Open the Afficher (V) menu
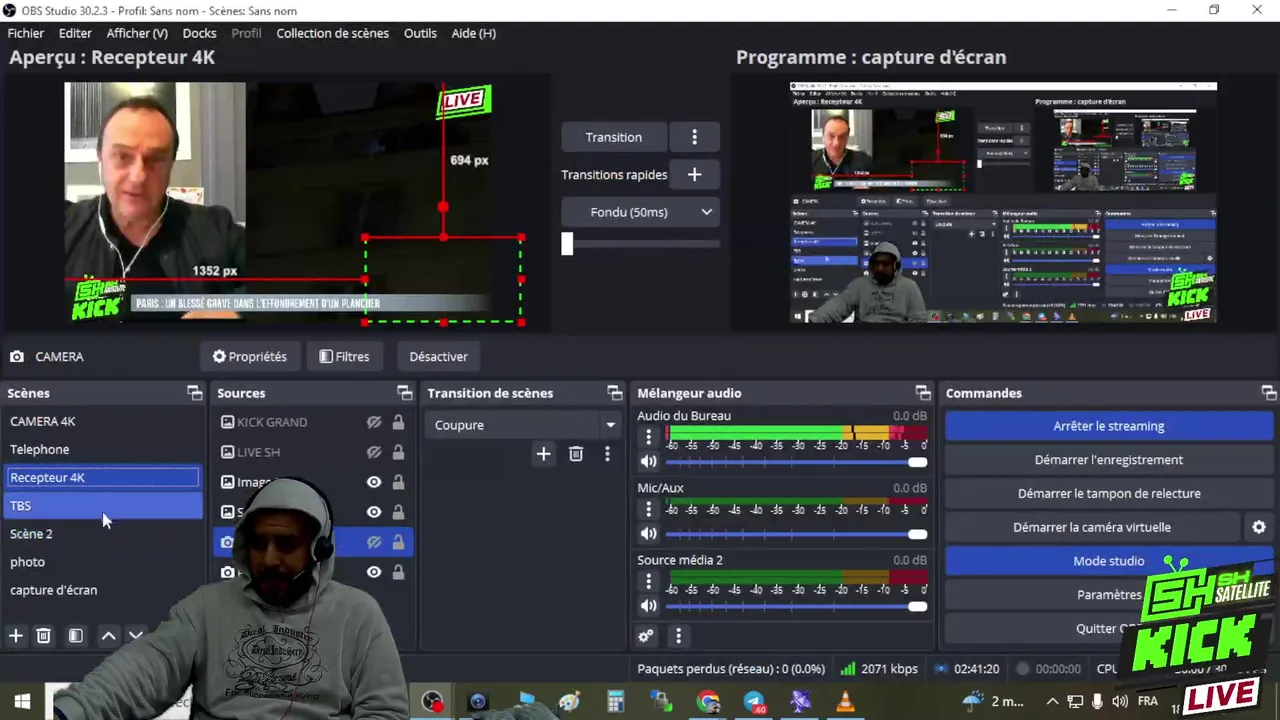This screenshot has height=720, width=1280. tap(137, 33)
